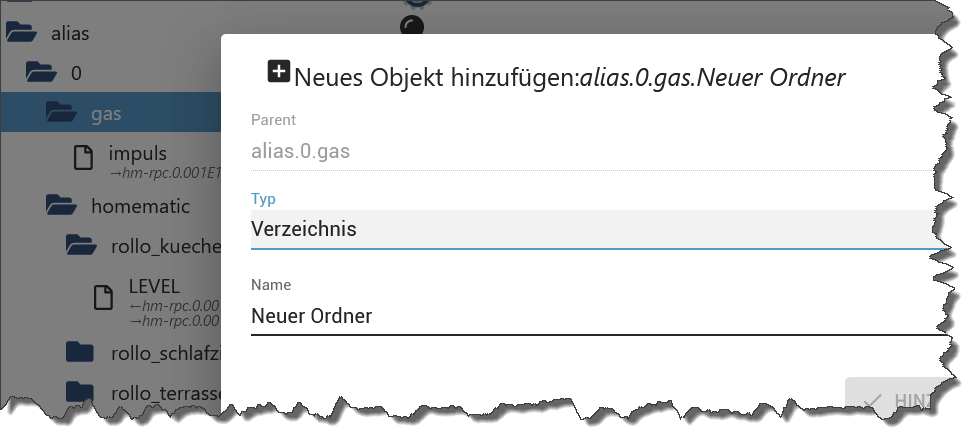Click the rollo_terrasse folder icon
977x443 pixels.
(80, 392)
